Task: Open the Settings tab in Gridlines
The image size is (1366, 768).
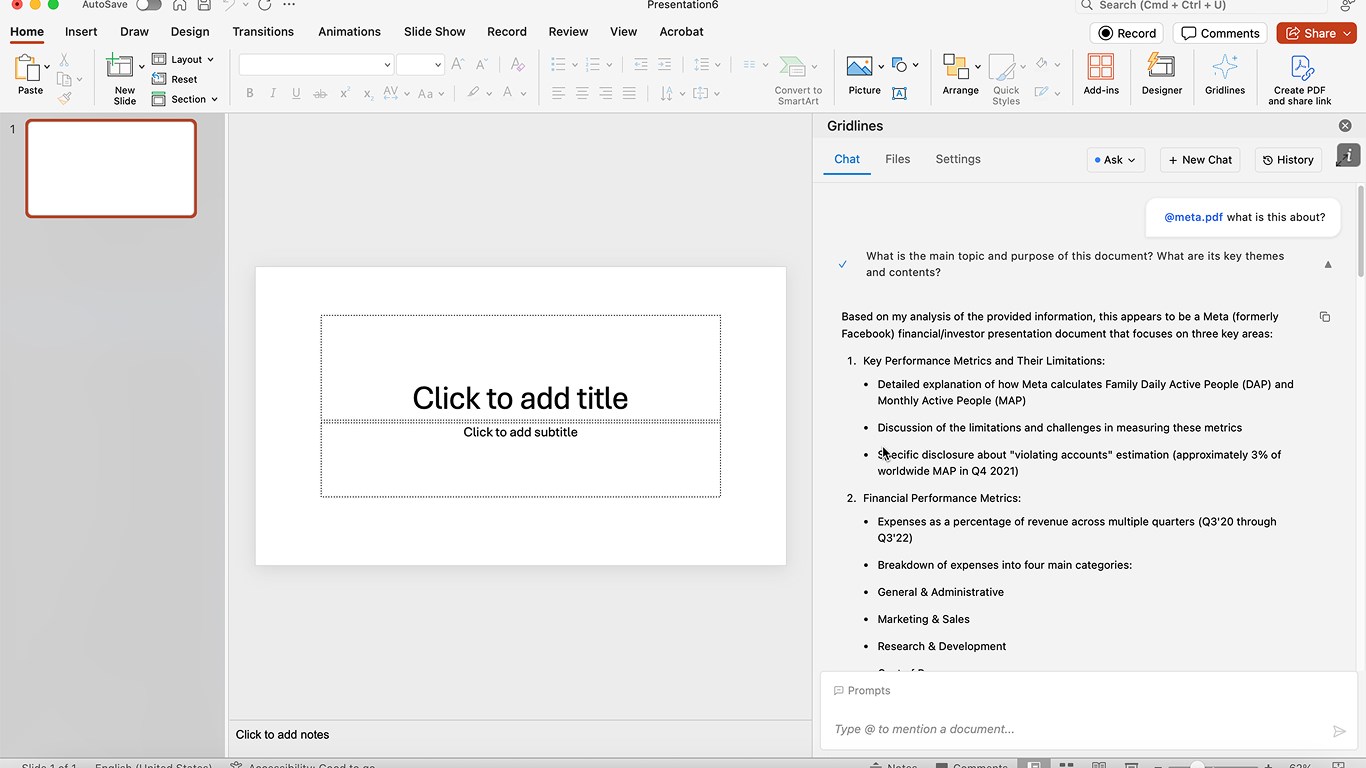Action: point(958,159)
